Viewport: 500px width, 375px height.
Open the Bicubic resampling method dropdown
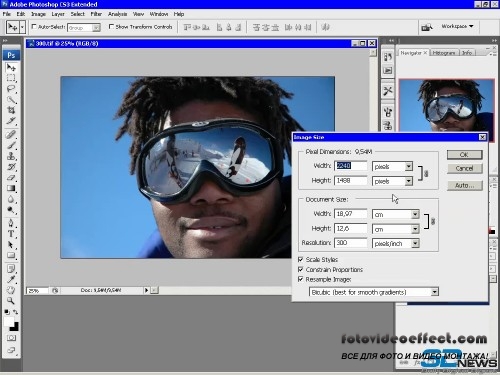click(x=373, y=292)
